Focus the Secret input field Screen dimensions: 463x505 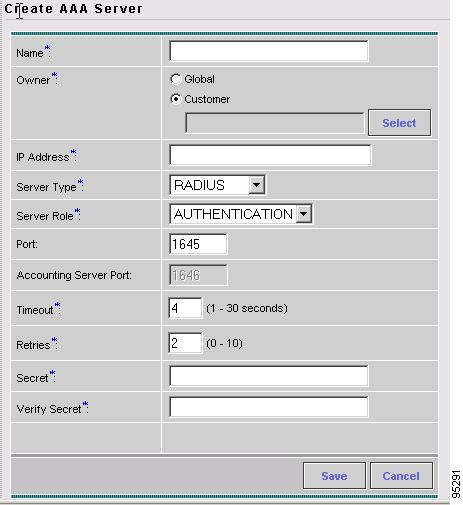[269, 376]
